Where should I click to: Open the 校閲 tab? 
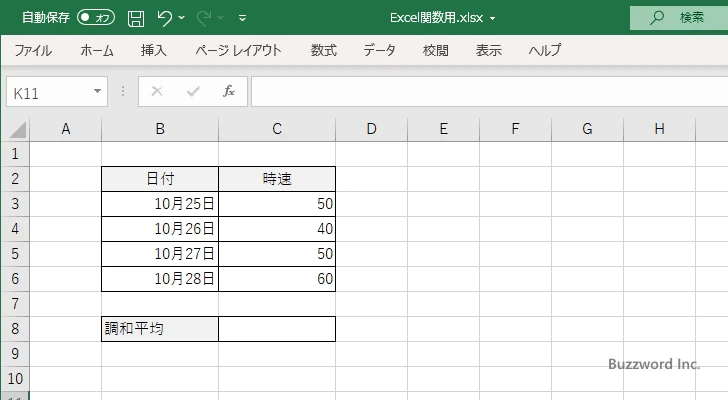[436, 50]
